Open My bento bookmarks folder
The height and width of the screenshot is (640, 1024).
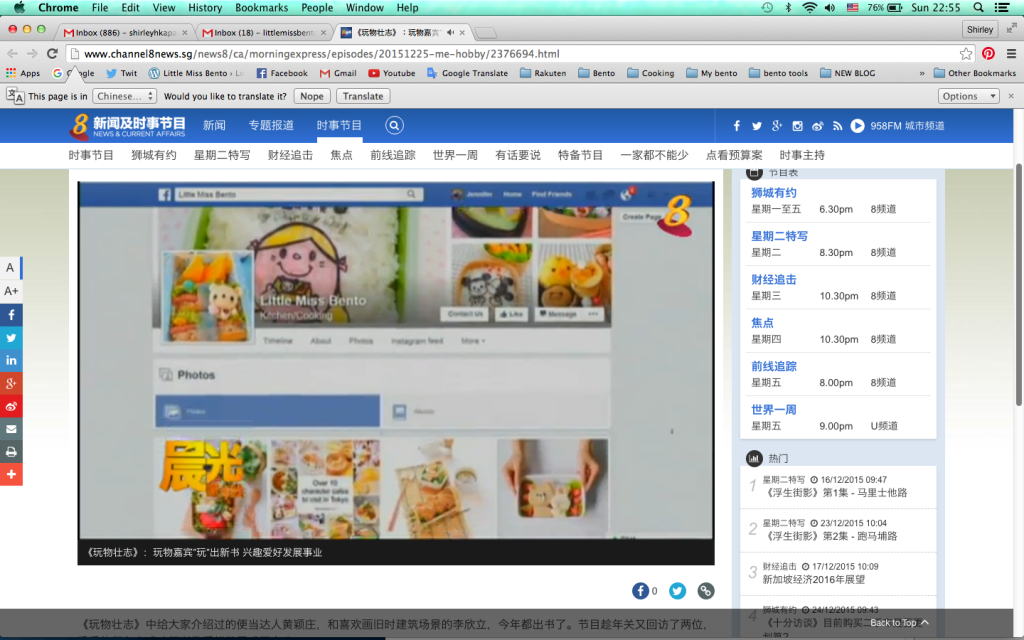[x=712, y=73]
